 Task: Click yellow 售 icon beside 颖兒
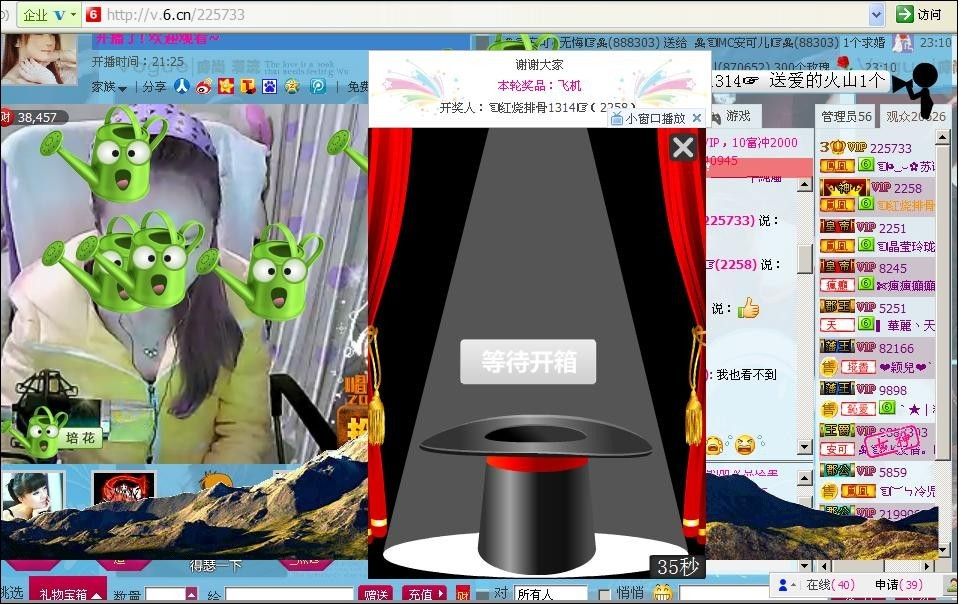click(829, 367)
